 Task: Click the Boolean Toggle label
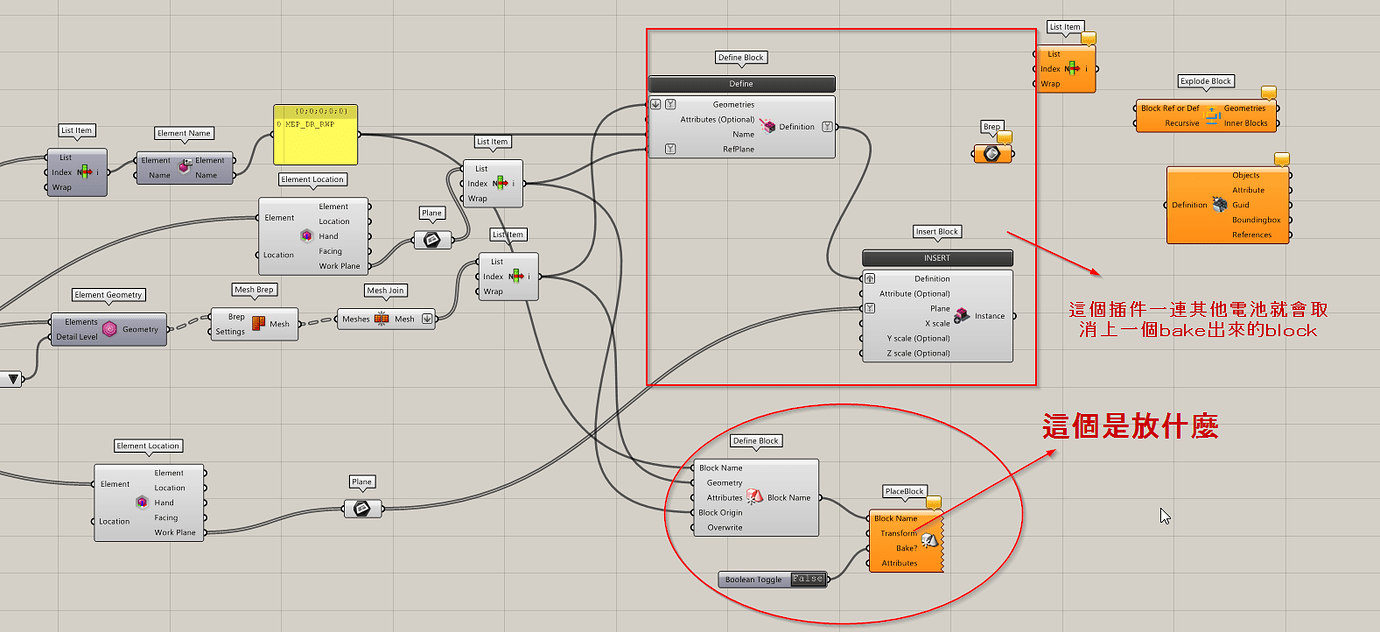point(755,579)
